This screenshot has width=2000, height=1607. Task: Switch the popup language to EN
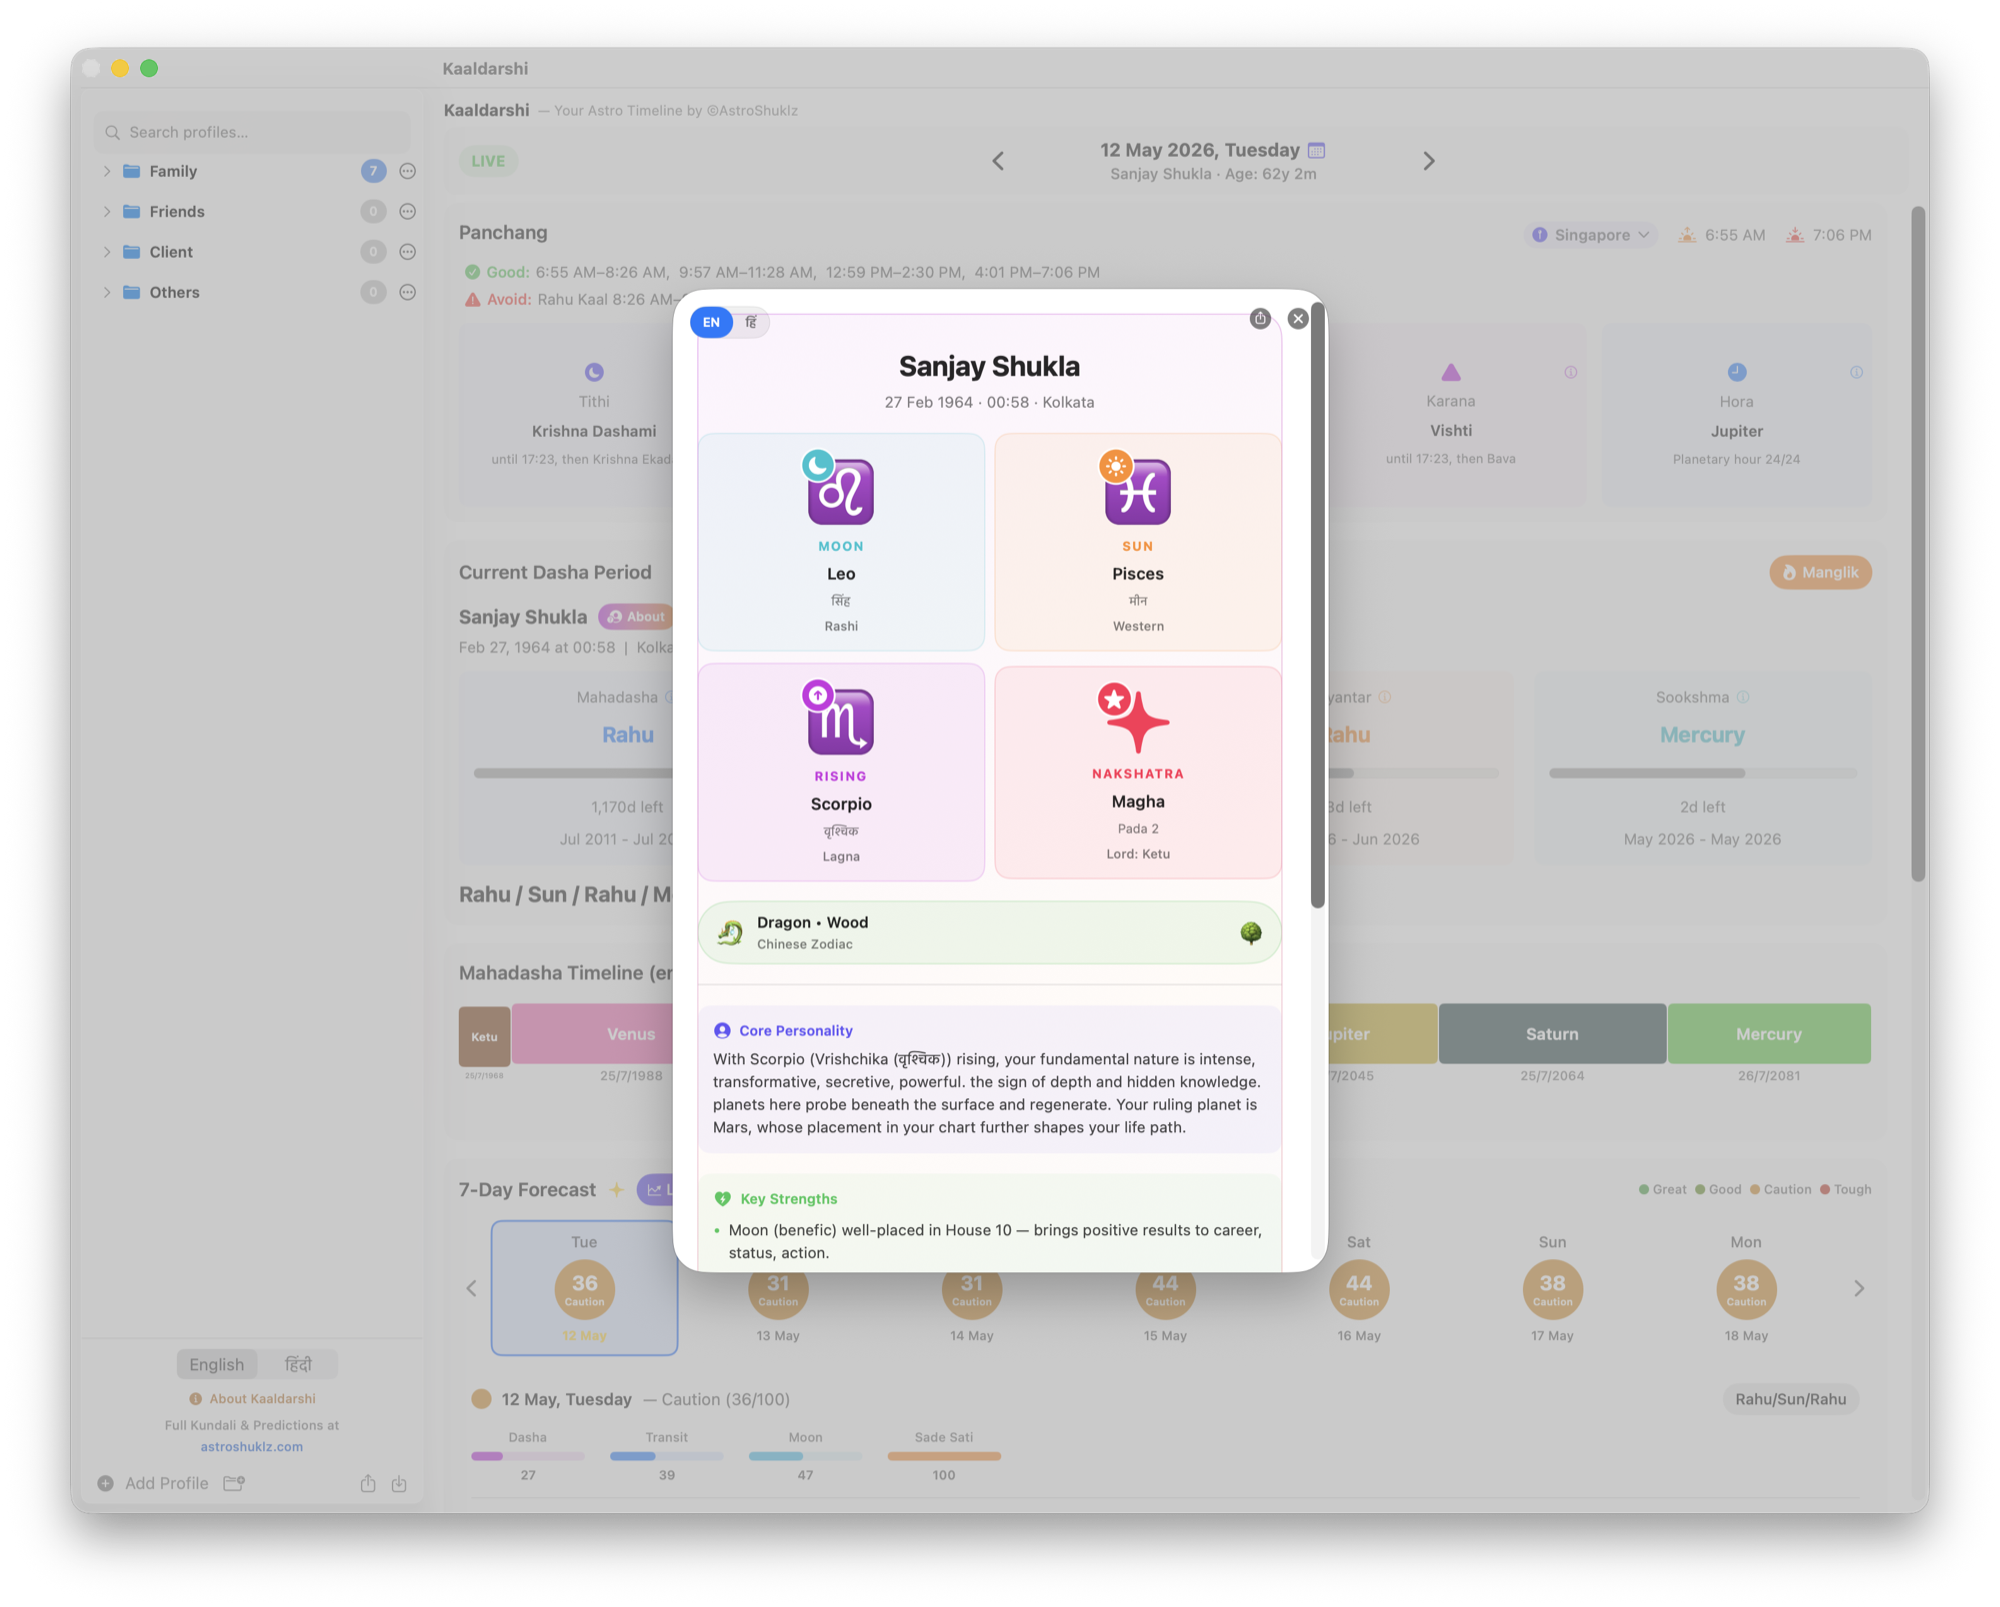(x=711, y=322)
